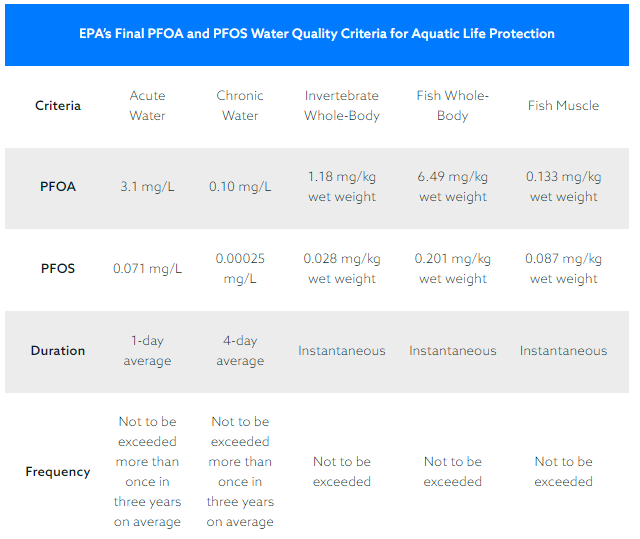
Task: Select the PFOA row label
Action: (58, 187)
